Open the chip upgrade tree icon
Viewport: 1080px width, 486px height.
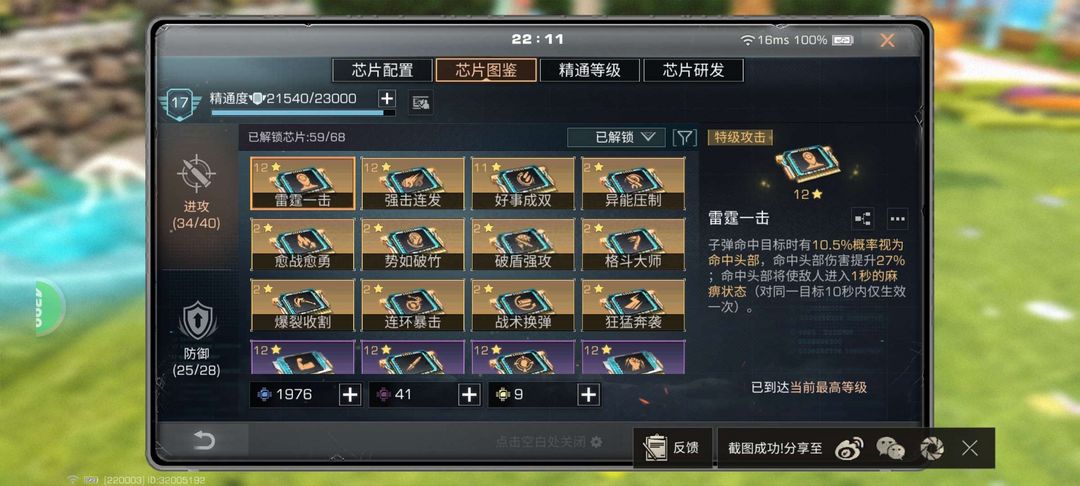(x=862, y=218)
